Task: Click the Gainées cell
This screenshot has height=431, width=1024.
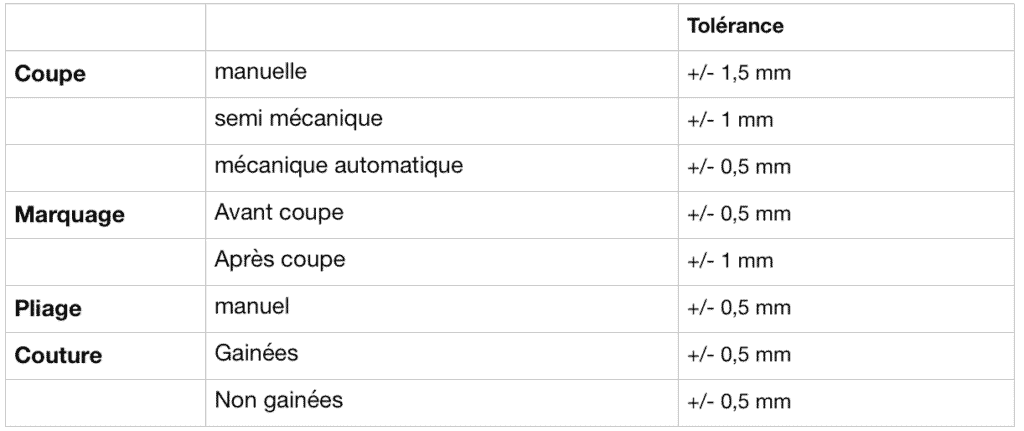Action: pos(256,354)
